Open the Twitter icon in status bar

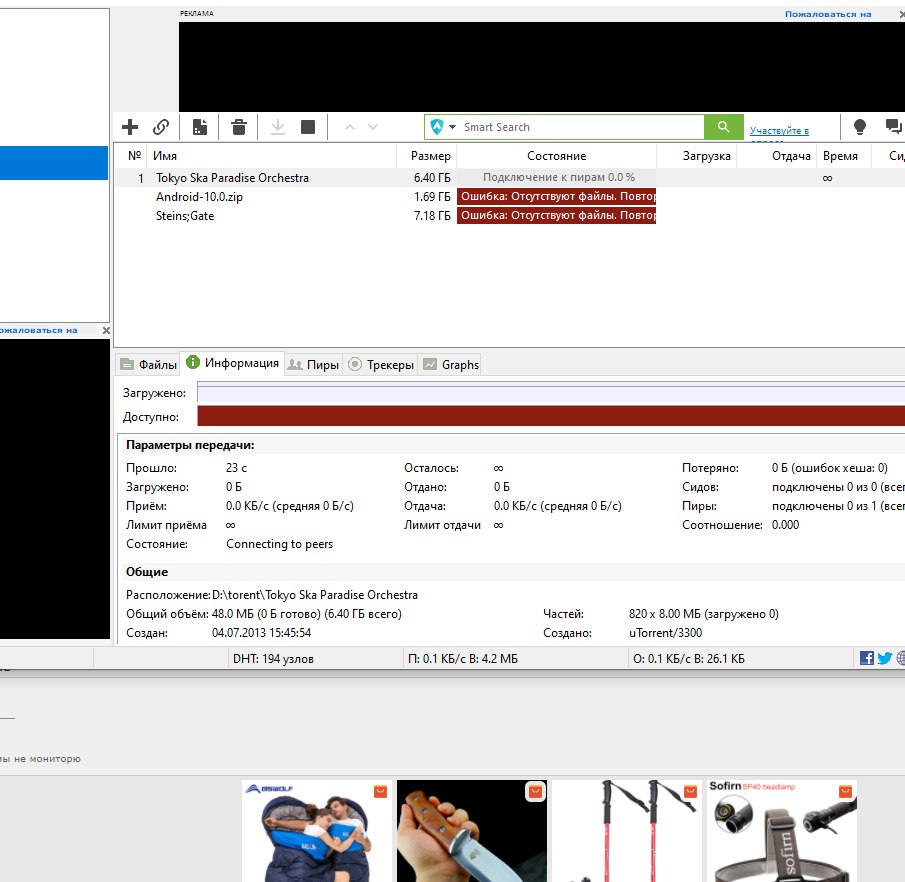(x=884, y=658)
